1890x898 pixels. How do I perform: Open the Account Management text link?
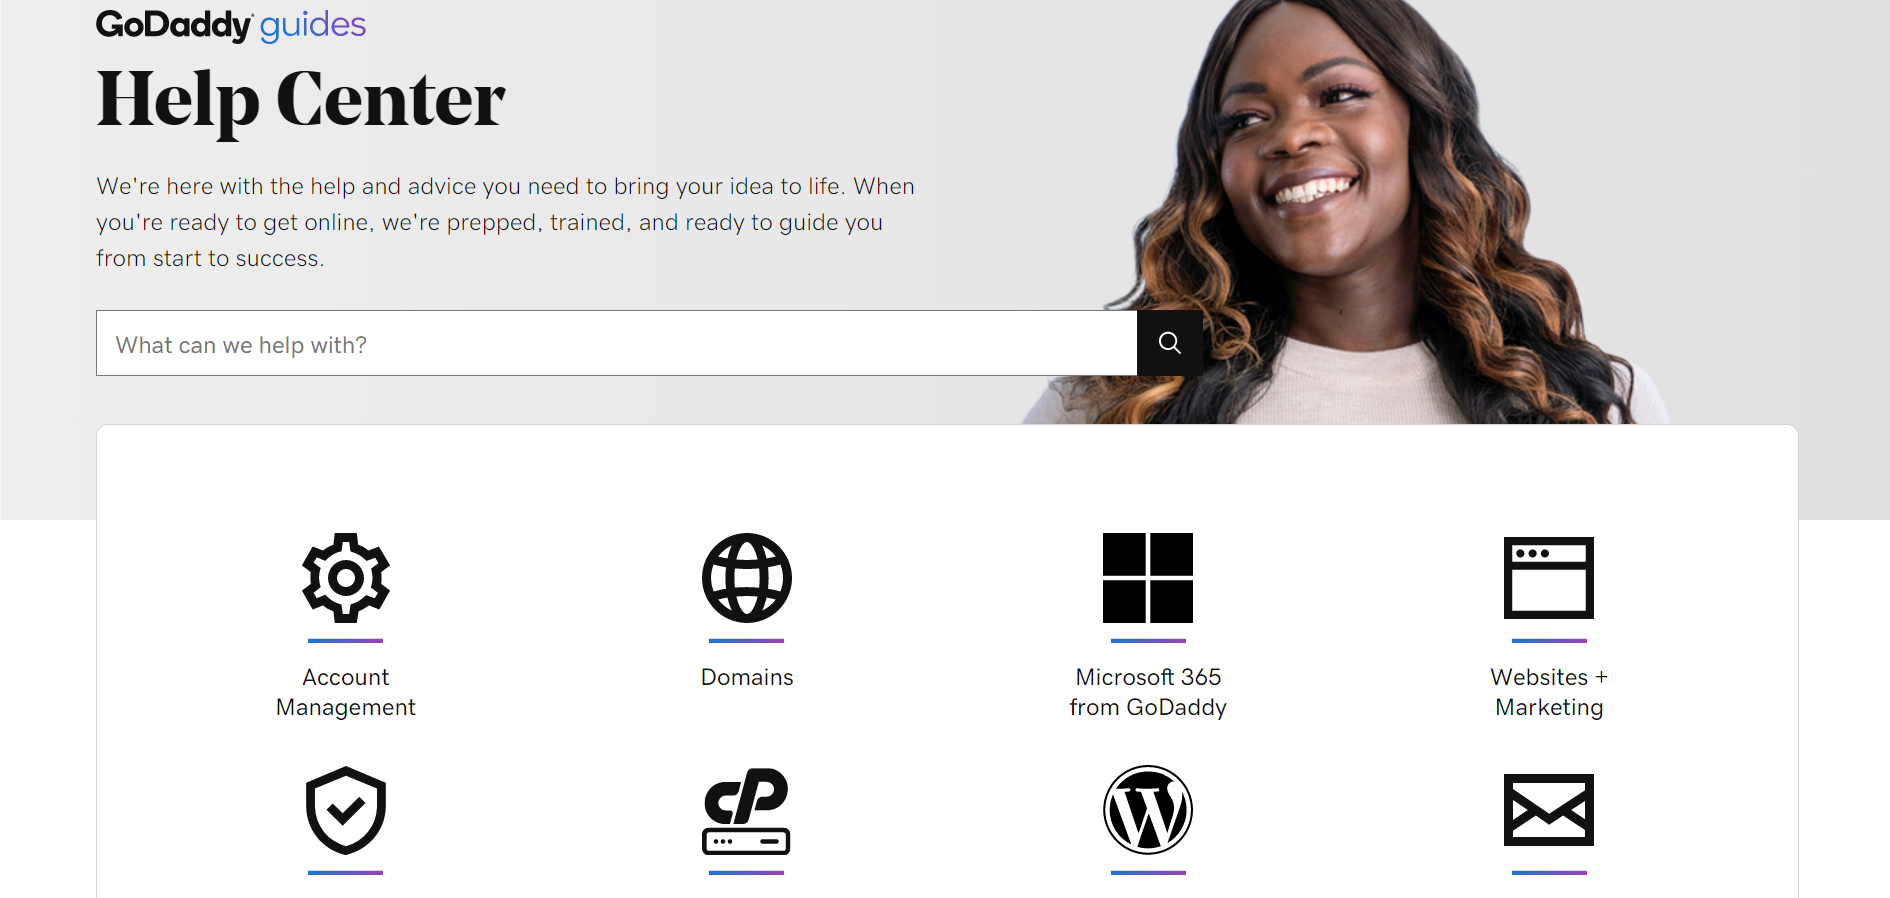[345, 692]
